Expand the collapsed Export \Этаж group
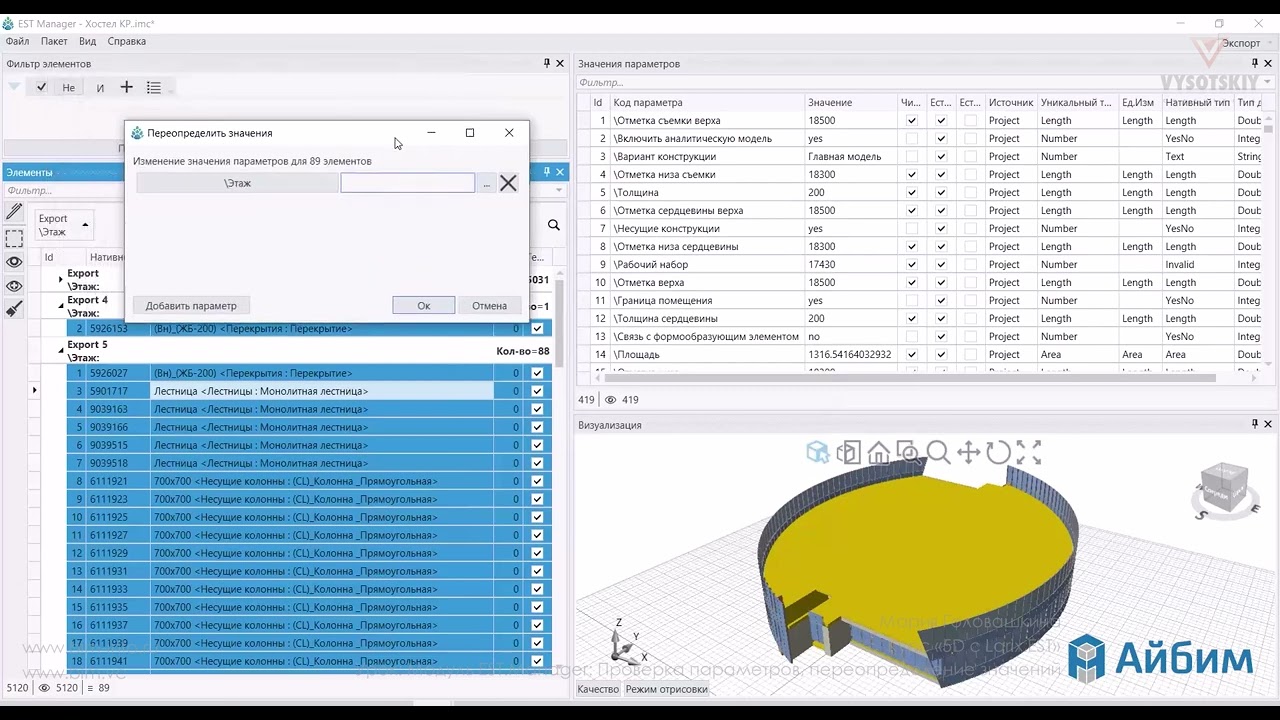 pyautogui.click(x=60, y=279)
